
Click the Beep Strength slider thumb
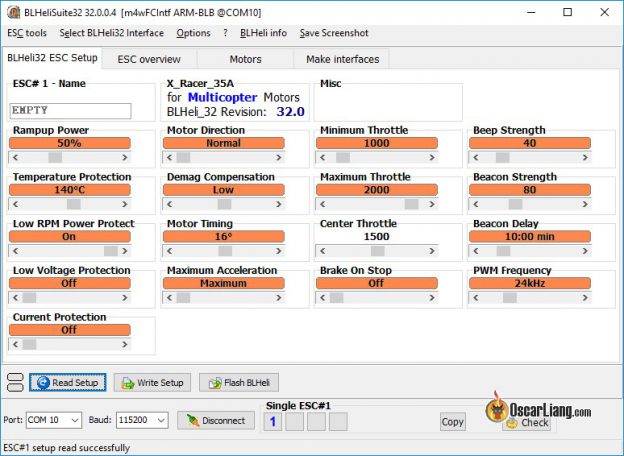pyautogui.click(x=502, y=158)
